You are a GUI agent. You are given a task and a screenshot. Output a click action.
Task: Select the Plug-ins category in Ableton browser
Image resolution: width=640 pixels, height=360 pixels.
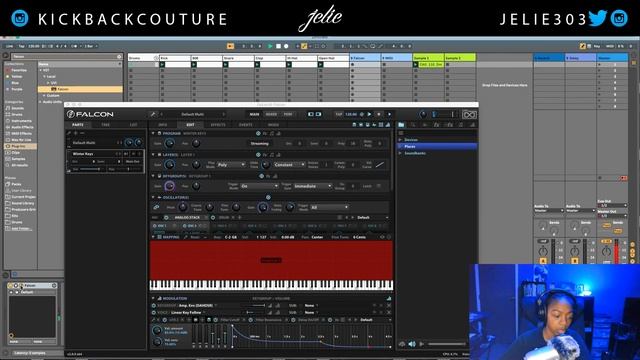(20, 146)
